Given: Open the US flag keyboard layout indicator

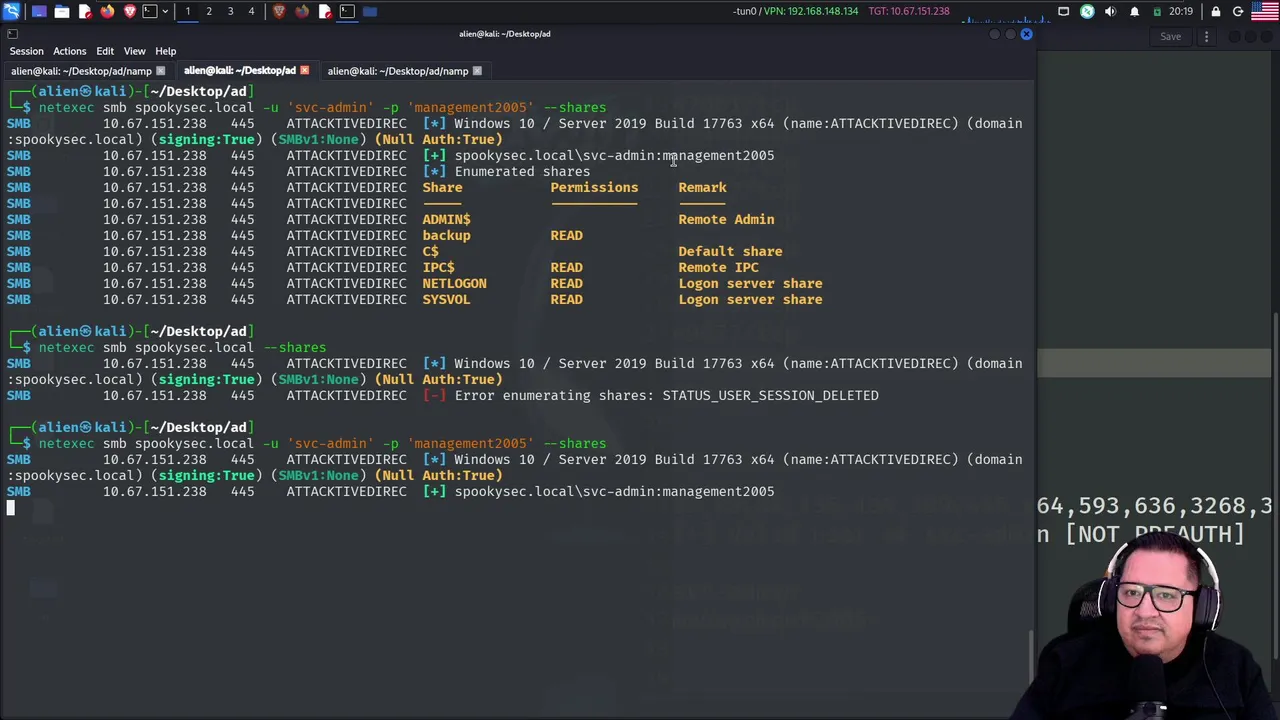Looking at the screenshot, I should (x=1264, y=11).
